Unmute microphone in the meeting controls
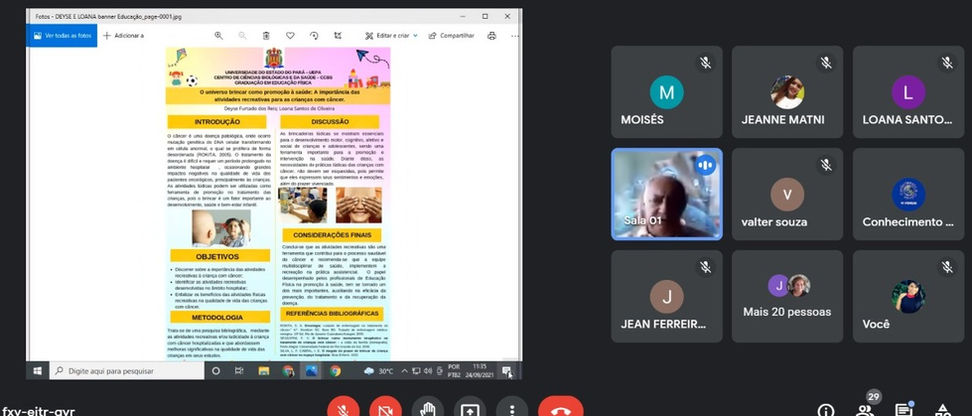 pos(343,409)
